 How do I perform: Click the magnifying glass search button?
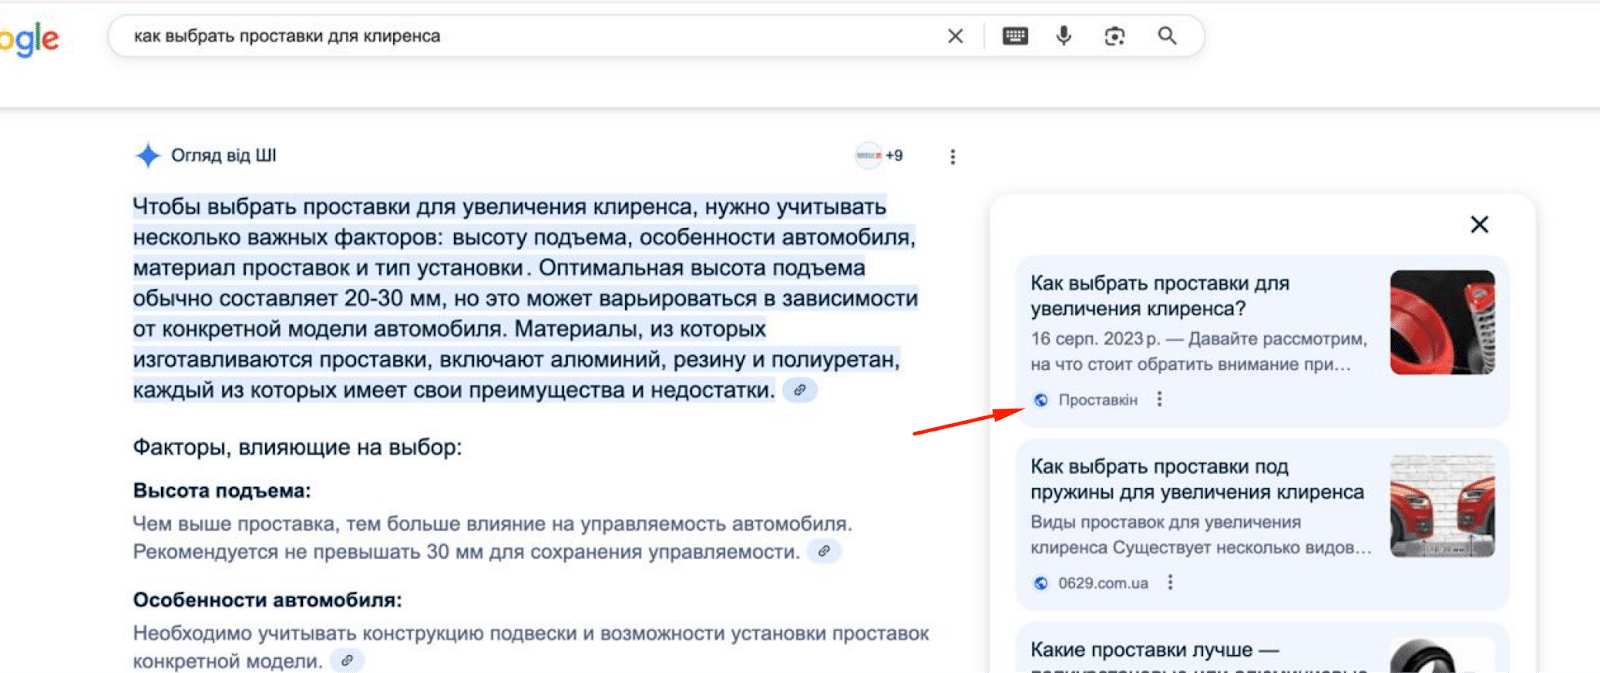coord(1167,36)
